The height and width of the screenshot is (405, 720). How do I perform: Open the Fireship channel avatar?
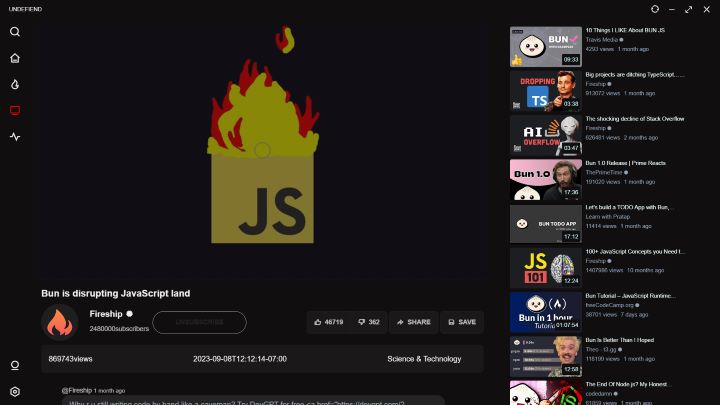60,322
